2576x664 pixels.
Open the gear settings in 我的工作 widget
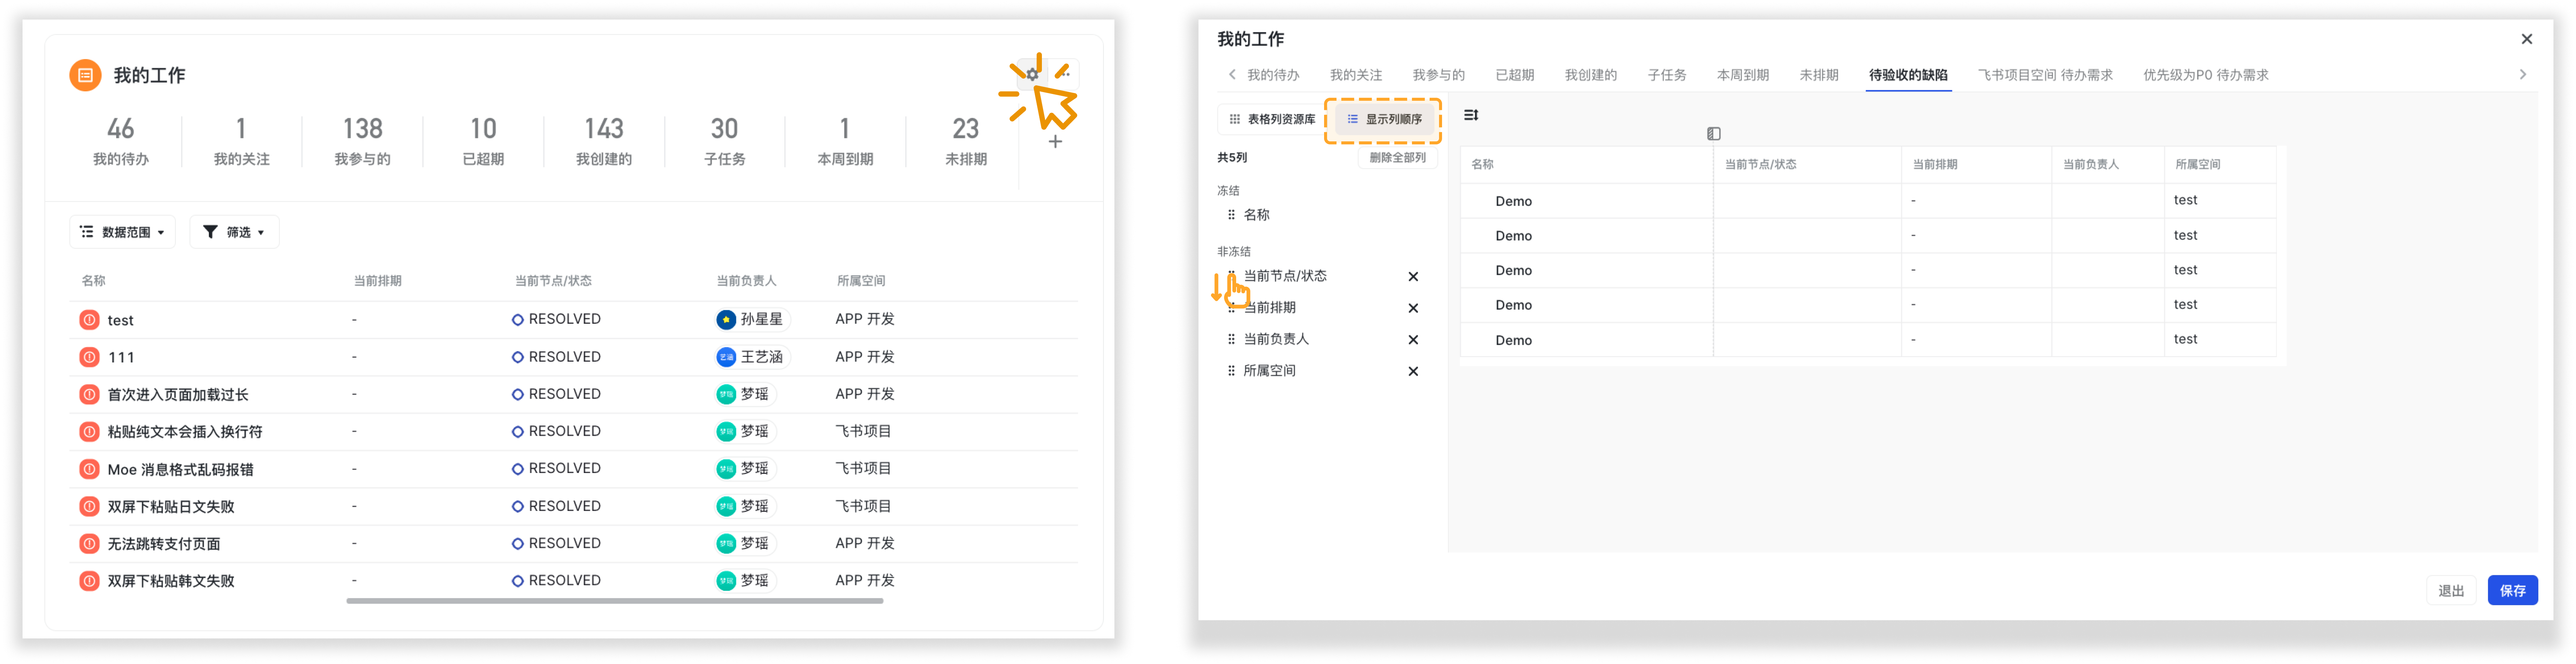coord(1032,74)
